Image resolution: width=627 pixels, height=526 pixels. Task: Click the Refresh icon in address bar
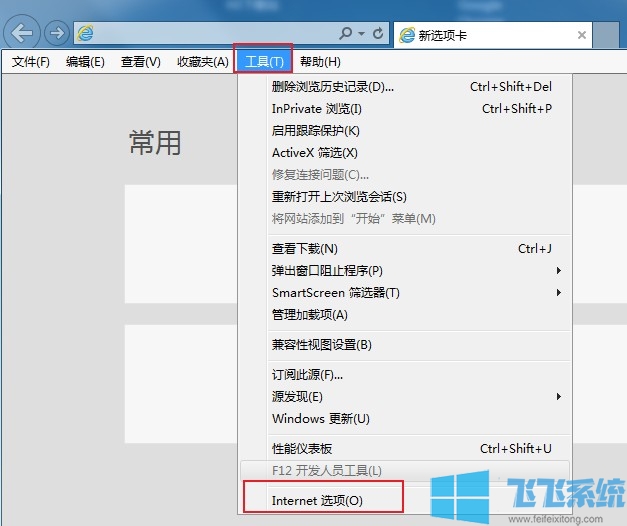click(x=378, y=33)
